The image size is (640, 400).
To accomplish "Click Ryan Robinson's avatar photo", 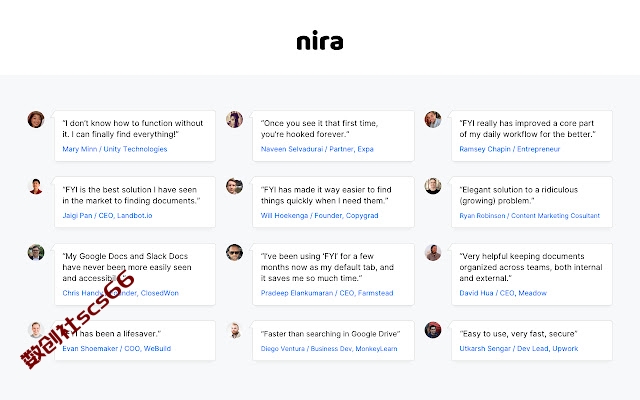I will click(433, 186).
